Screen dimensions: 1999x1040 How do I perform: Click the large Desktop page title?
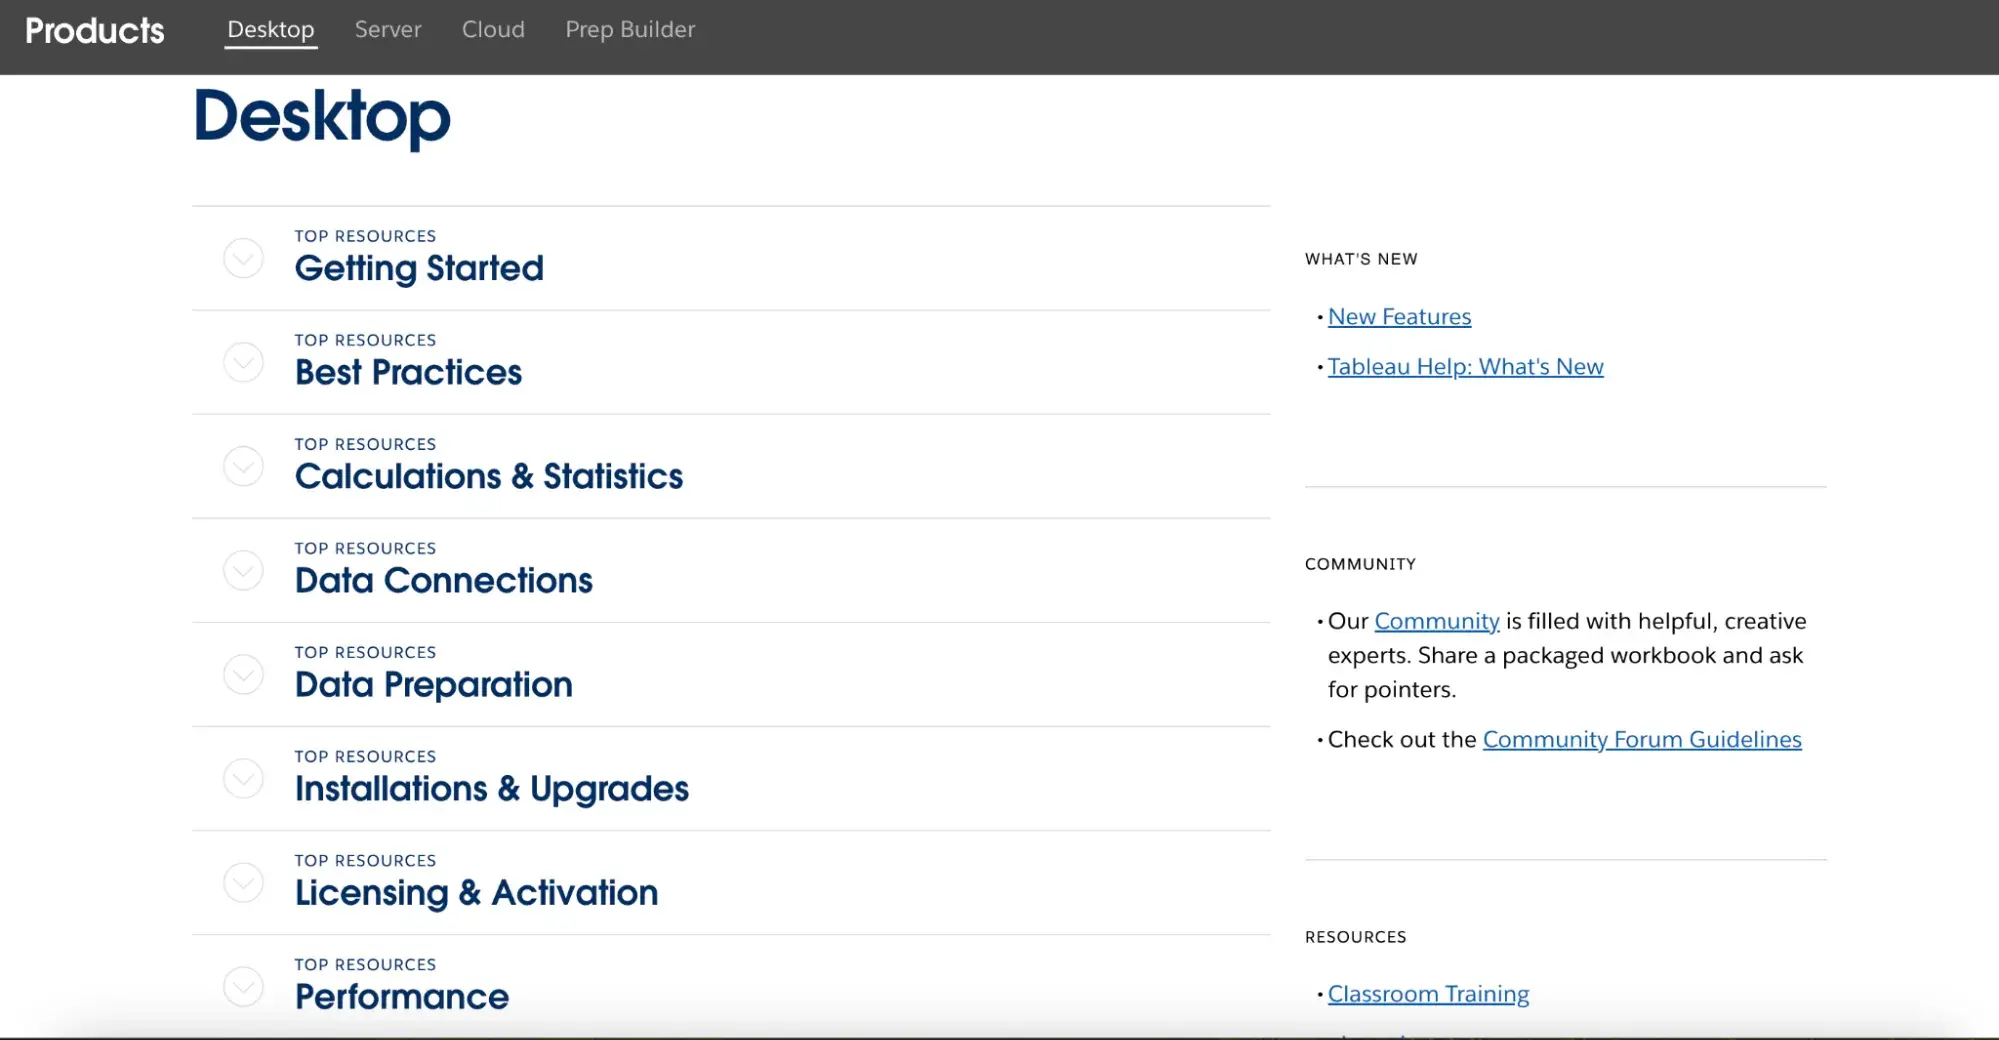[x=322, y=118]
